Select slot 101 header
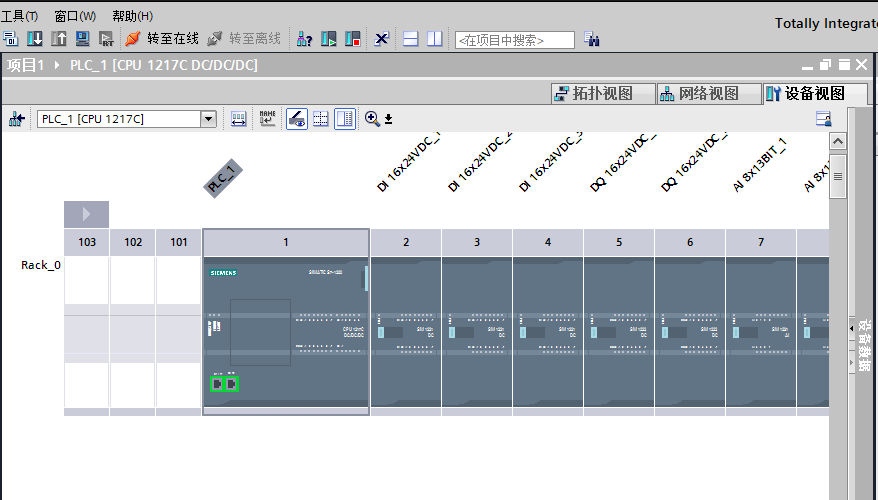The width and height of the screenshot is (878, 500). pos(179,242)
